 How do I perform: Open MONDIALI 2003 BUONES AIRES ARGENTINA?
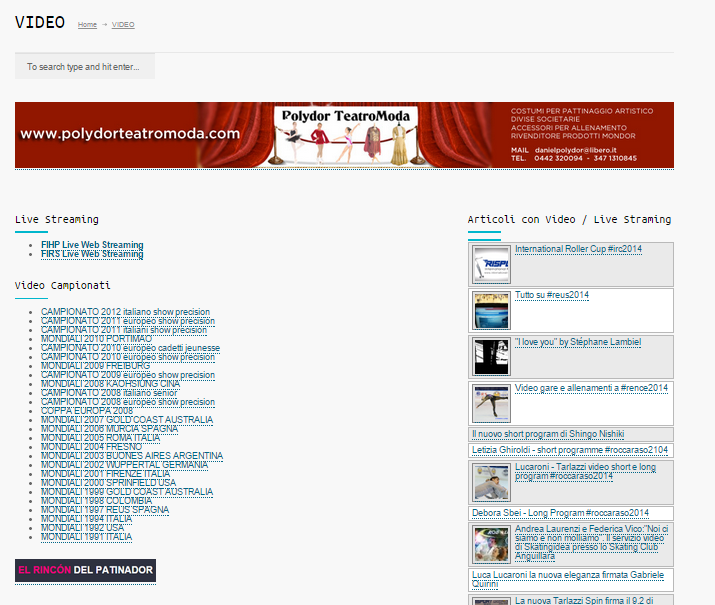132,456
